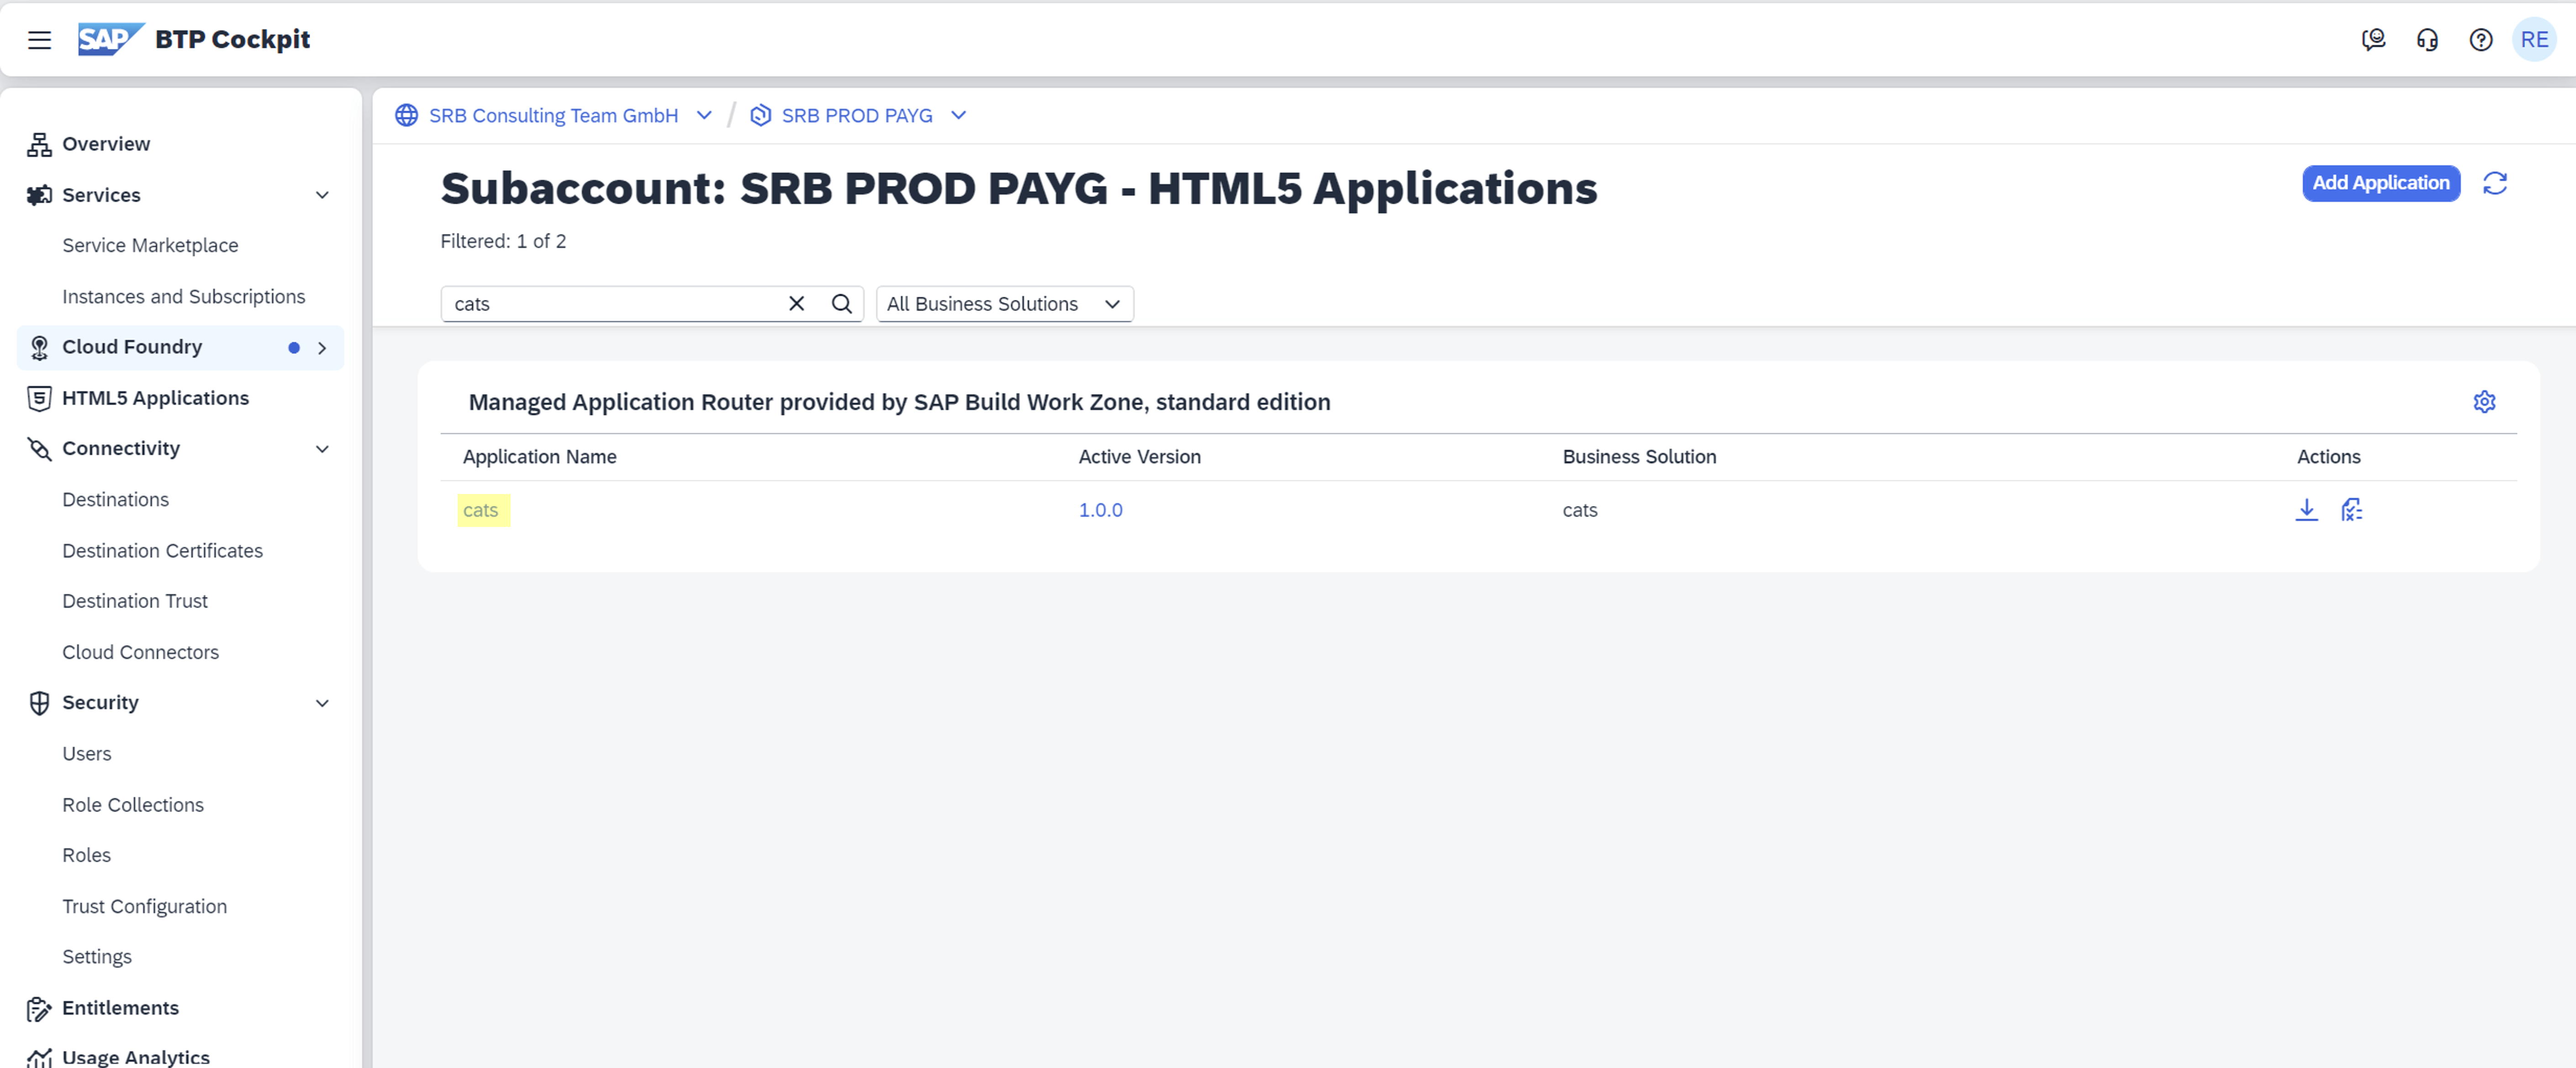Clear the search field text
2576x1068 pixels.
pos(796,304)
